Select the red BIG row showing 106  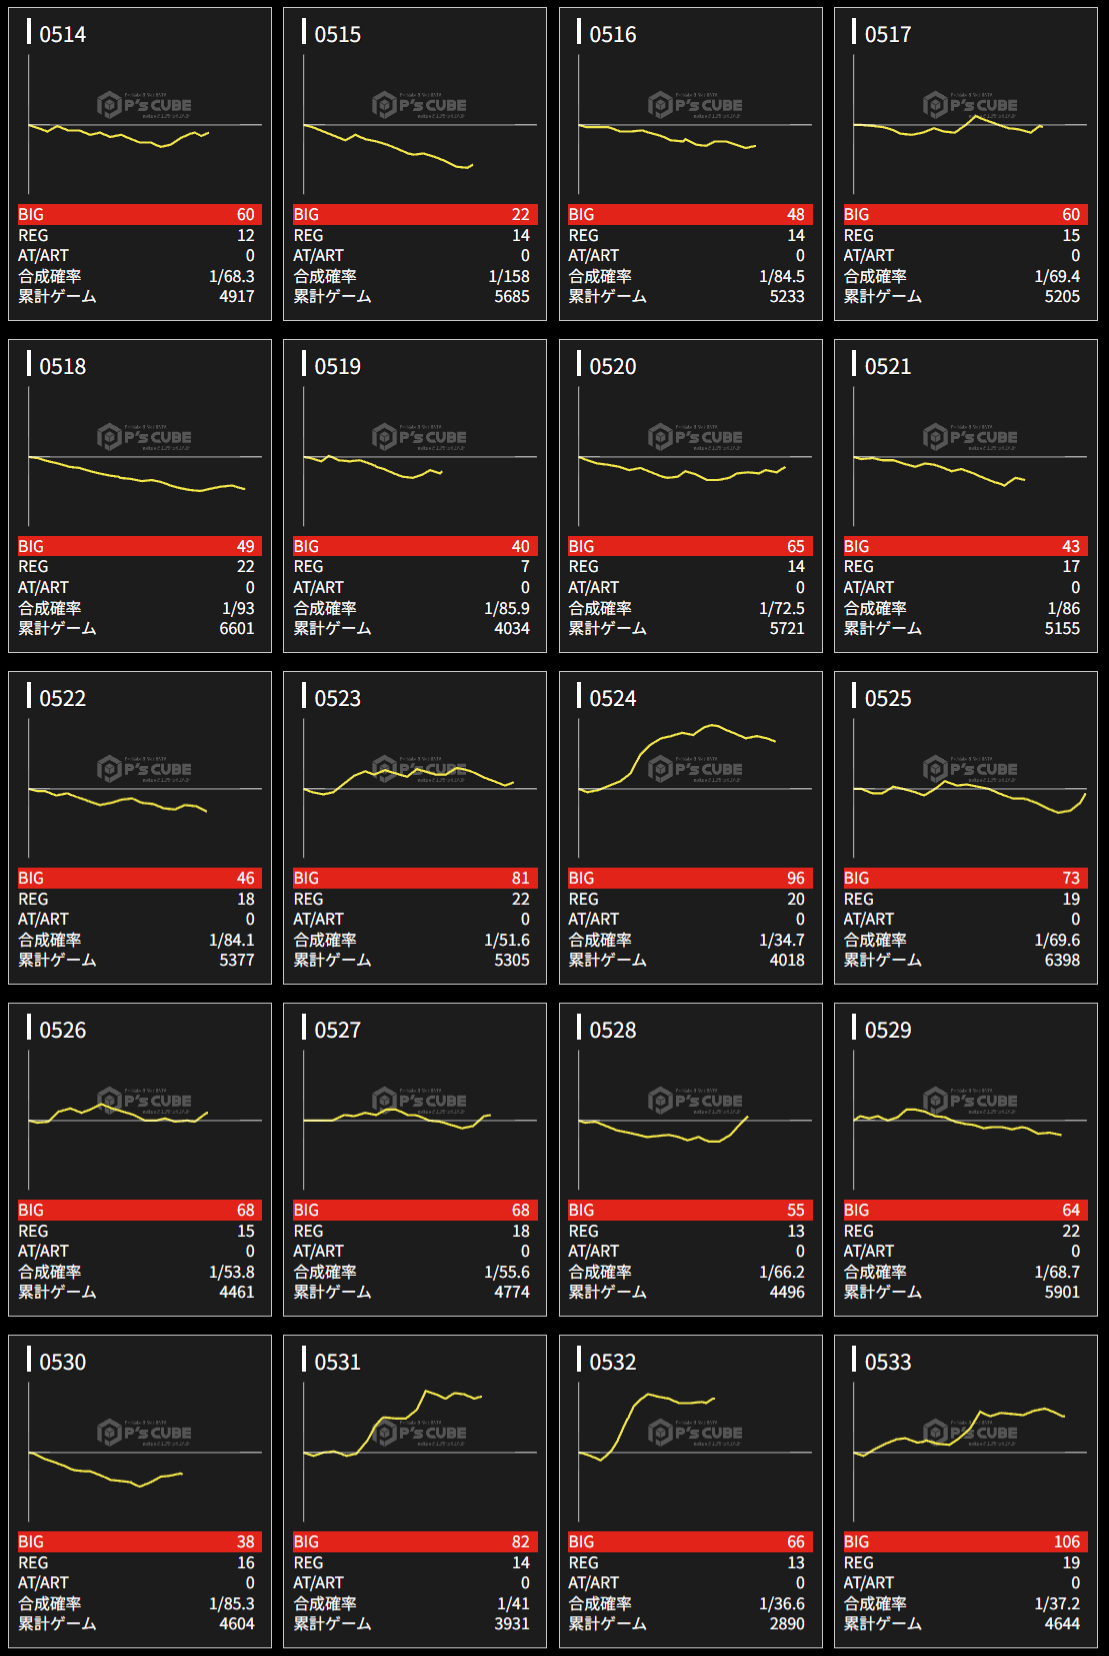[x=965, y=1542]
